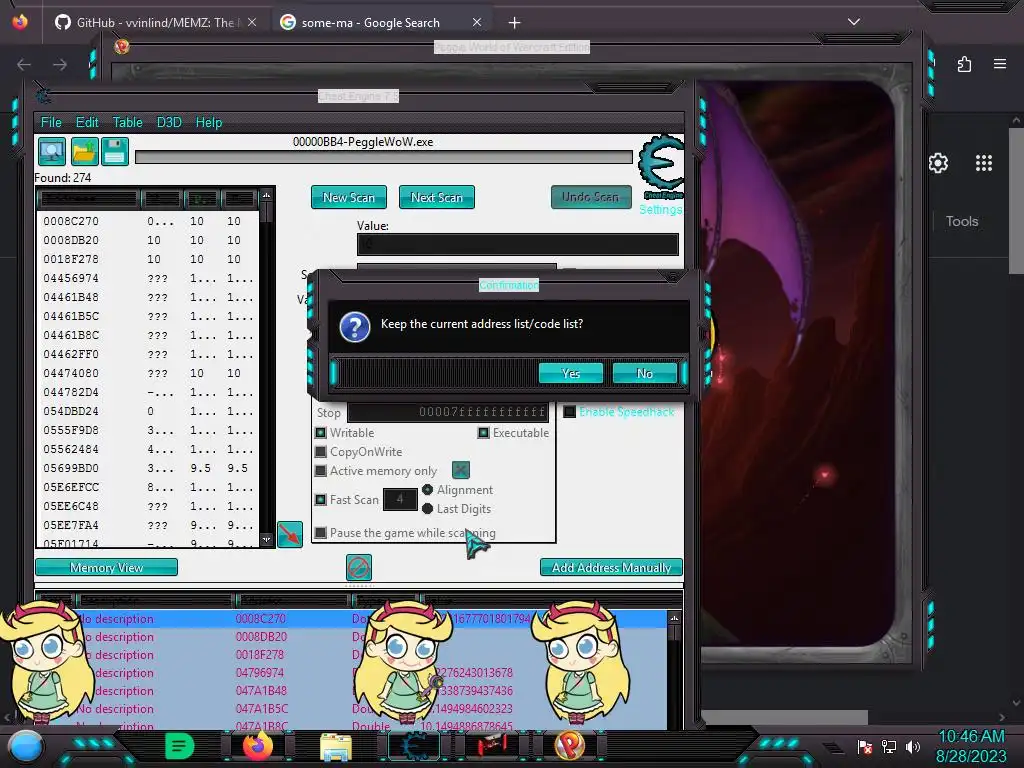The width and height of the screenshot is (1024, 768).
Task: Open the Table menu
Action: 127,122
